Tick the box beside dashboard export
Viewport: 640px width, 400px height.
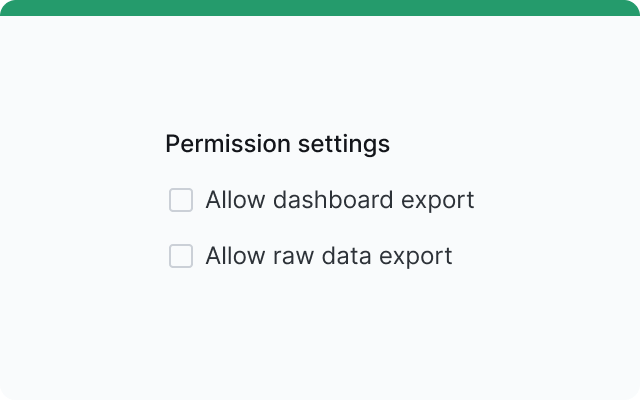click(x=181, y=201)
